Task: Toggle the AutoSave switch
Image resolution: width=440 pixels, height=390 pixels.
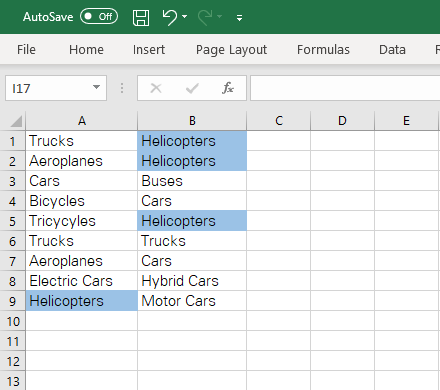Action: pos(99,16)
